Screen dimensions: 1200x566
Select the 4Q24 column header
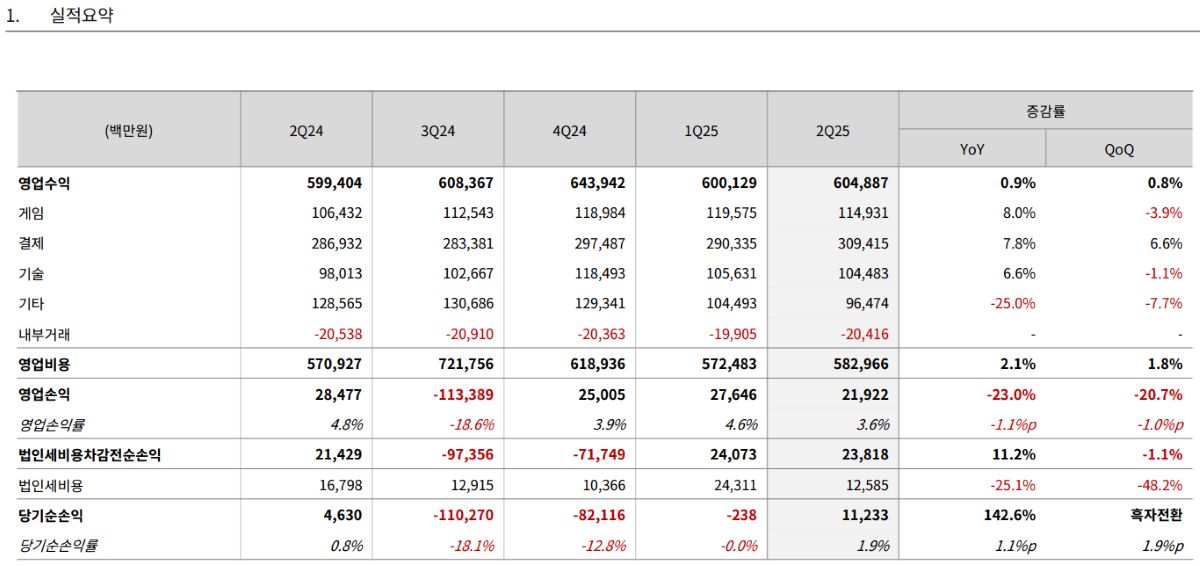570,130
